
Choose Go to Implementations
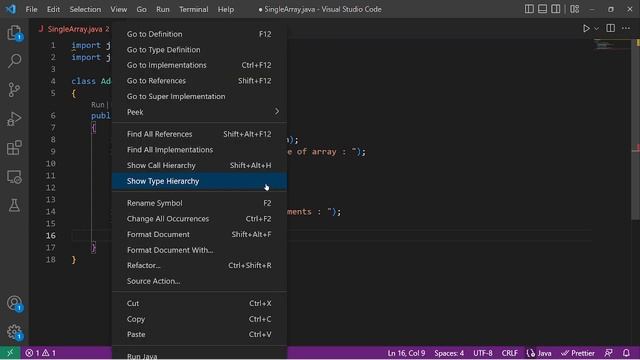[199, 65]
